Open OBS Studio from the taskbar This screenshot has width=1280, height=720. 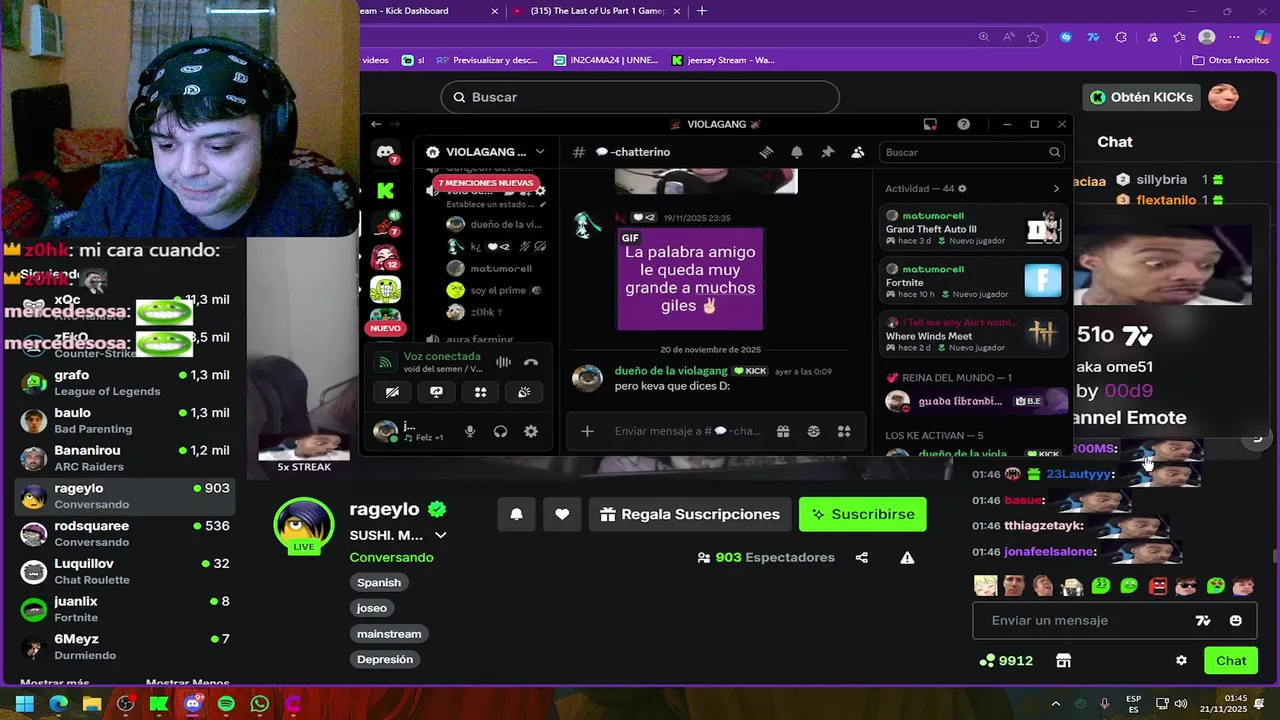pyautogui.click(x=125, y=704)
